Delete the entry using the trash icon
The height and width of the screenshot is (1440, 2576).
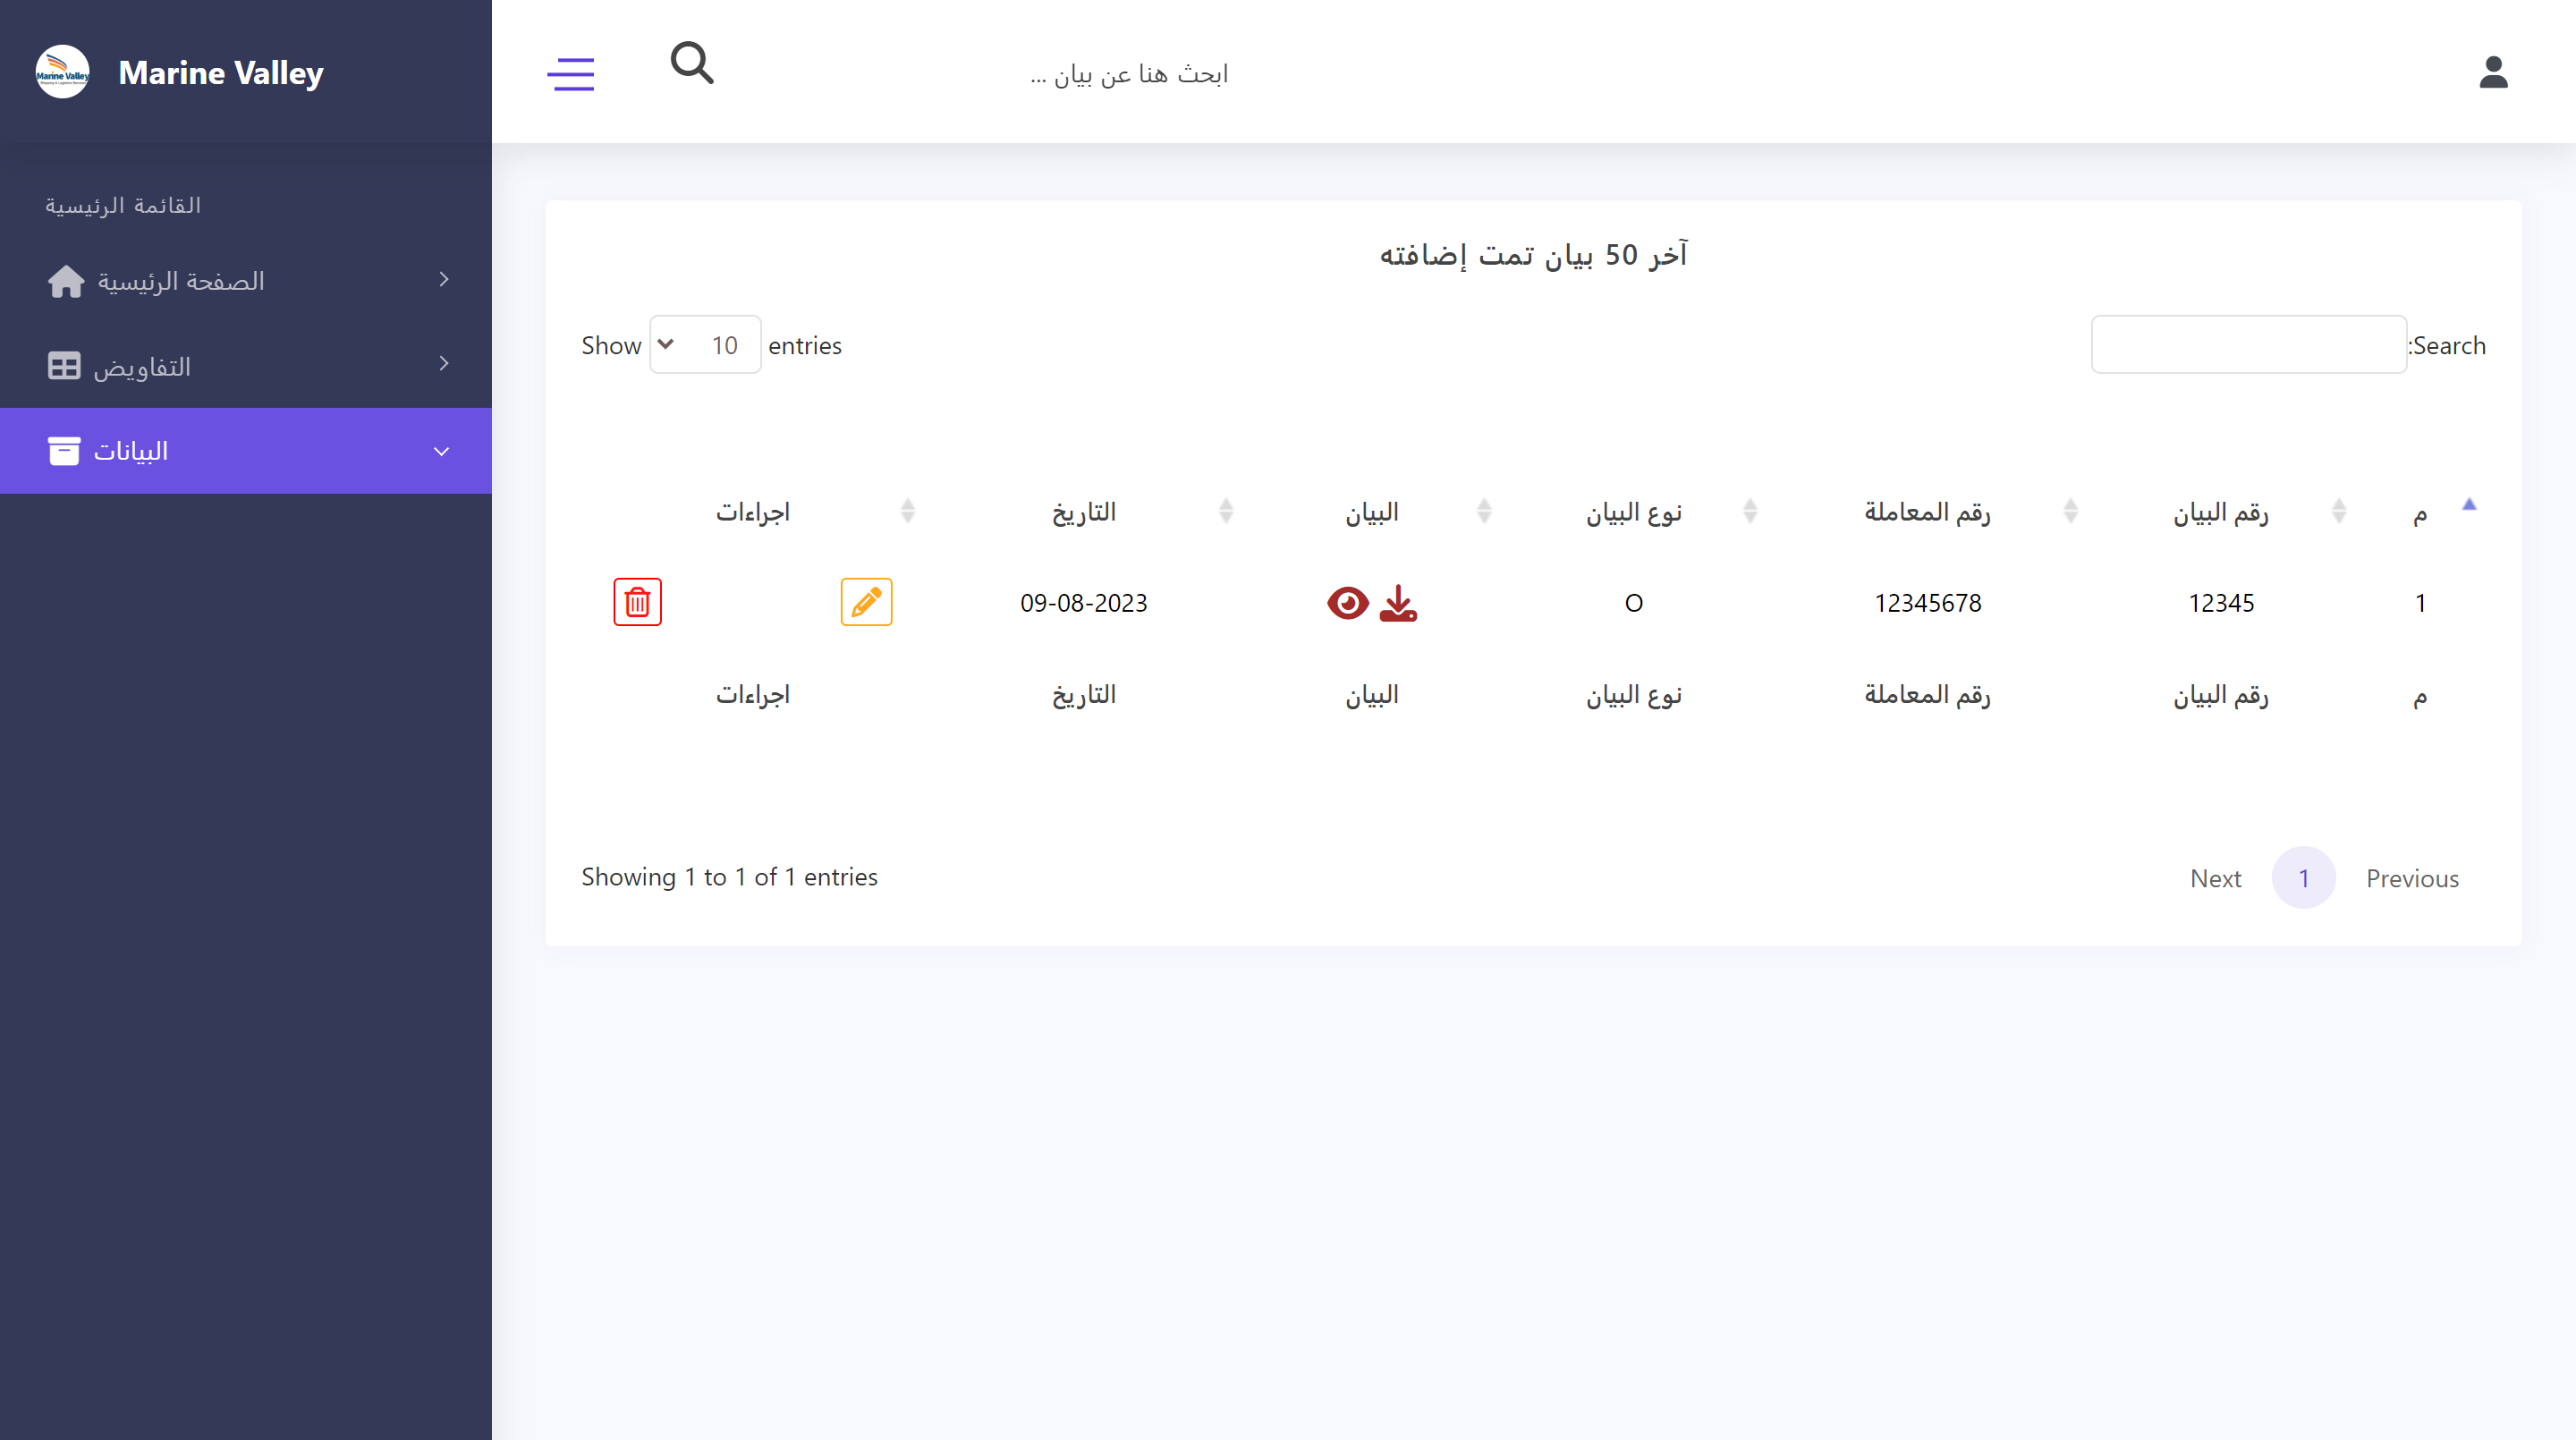(637, 602)
